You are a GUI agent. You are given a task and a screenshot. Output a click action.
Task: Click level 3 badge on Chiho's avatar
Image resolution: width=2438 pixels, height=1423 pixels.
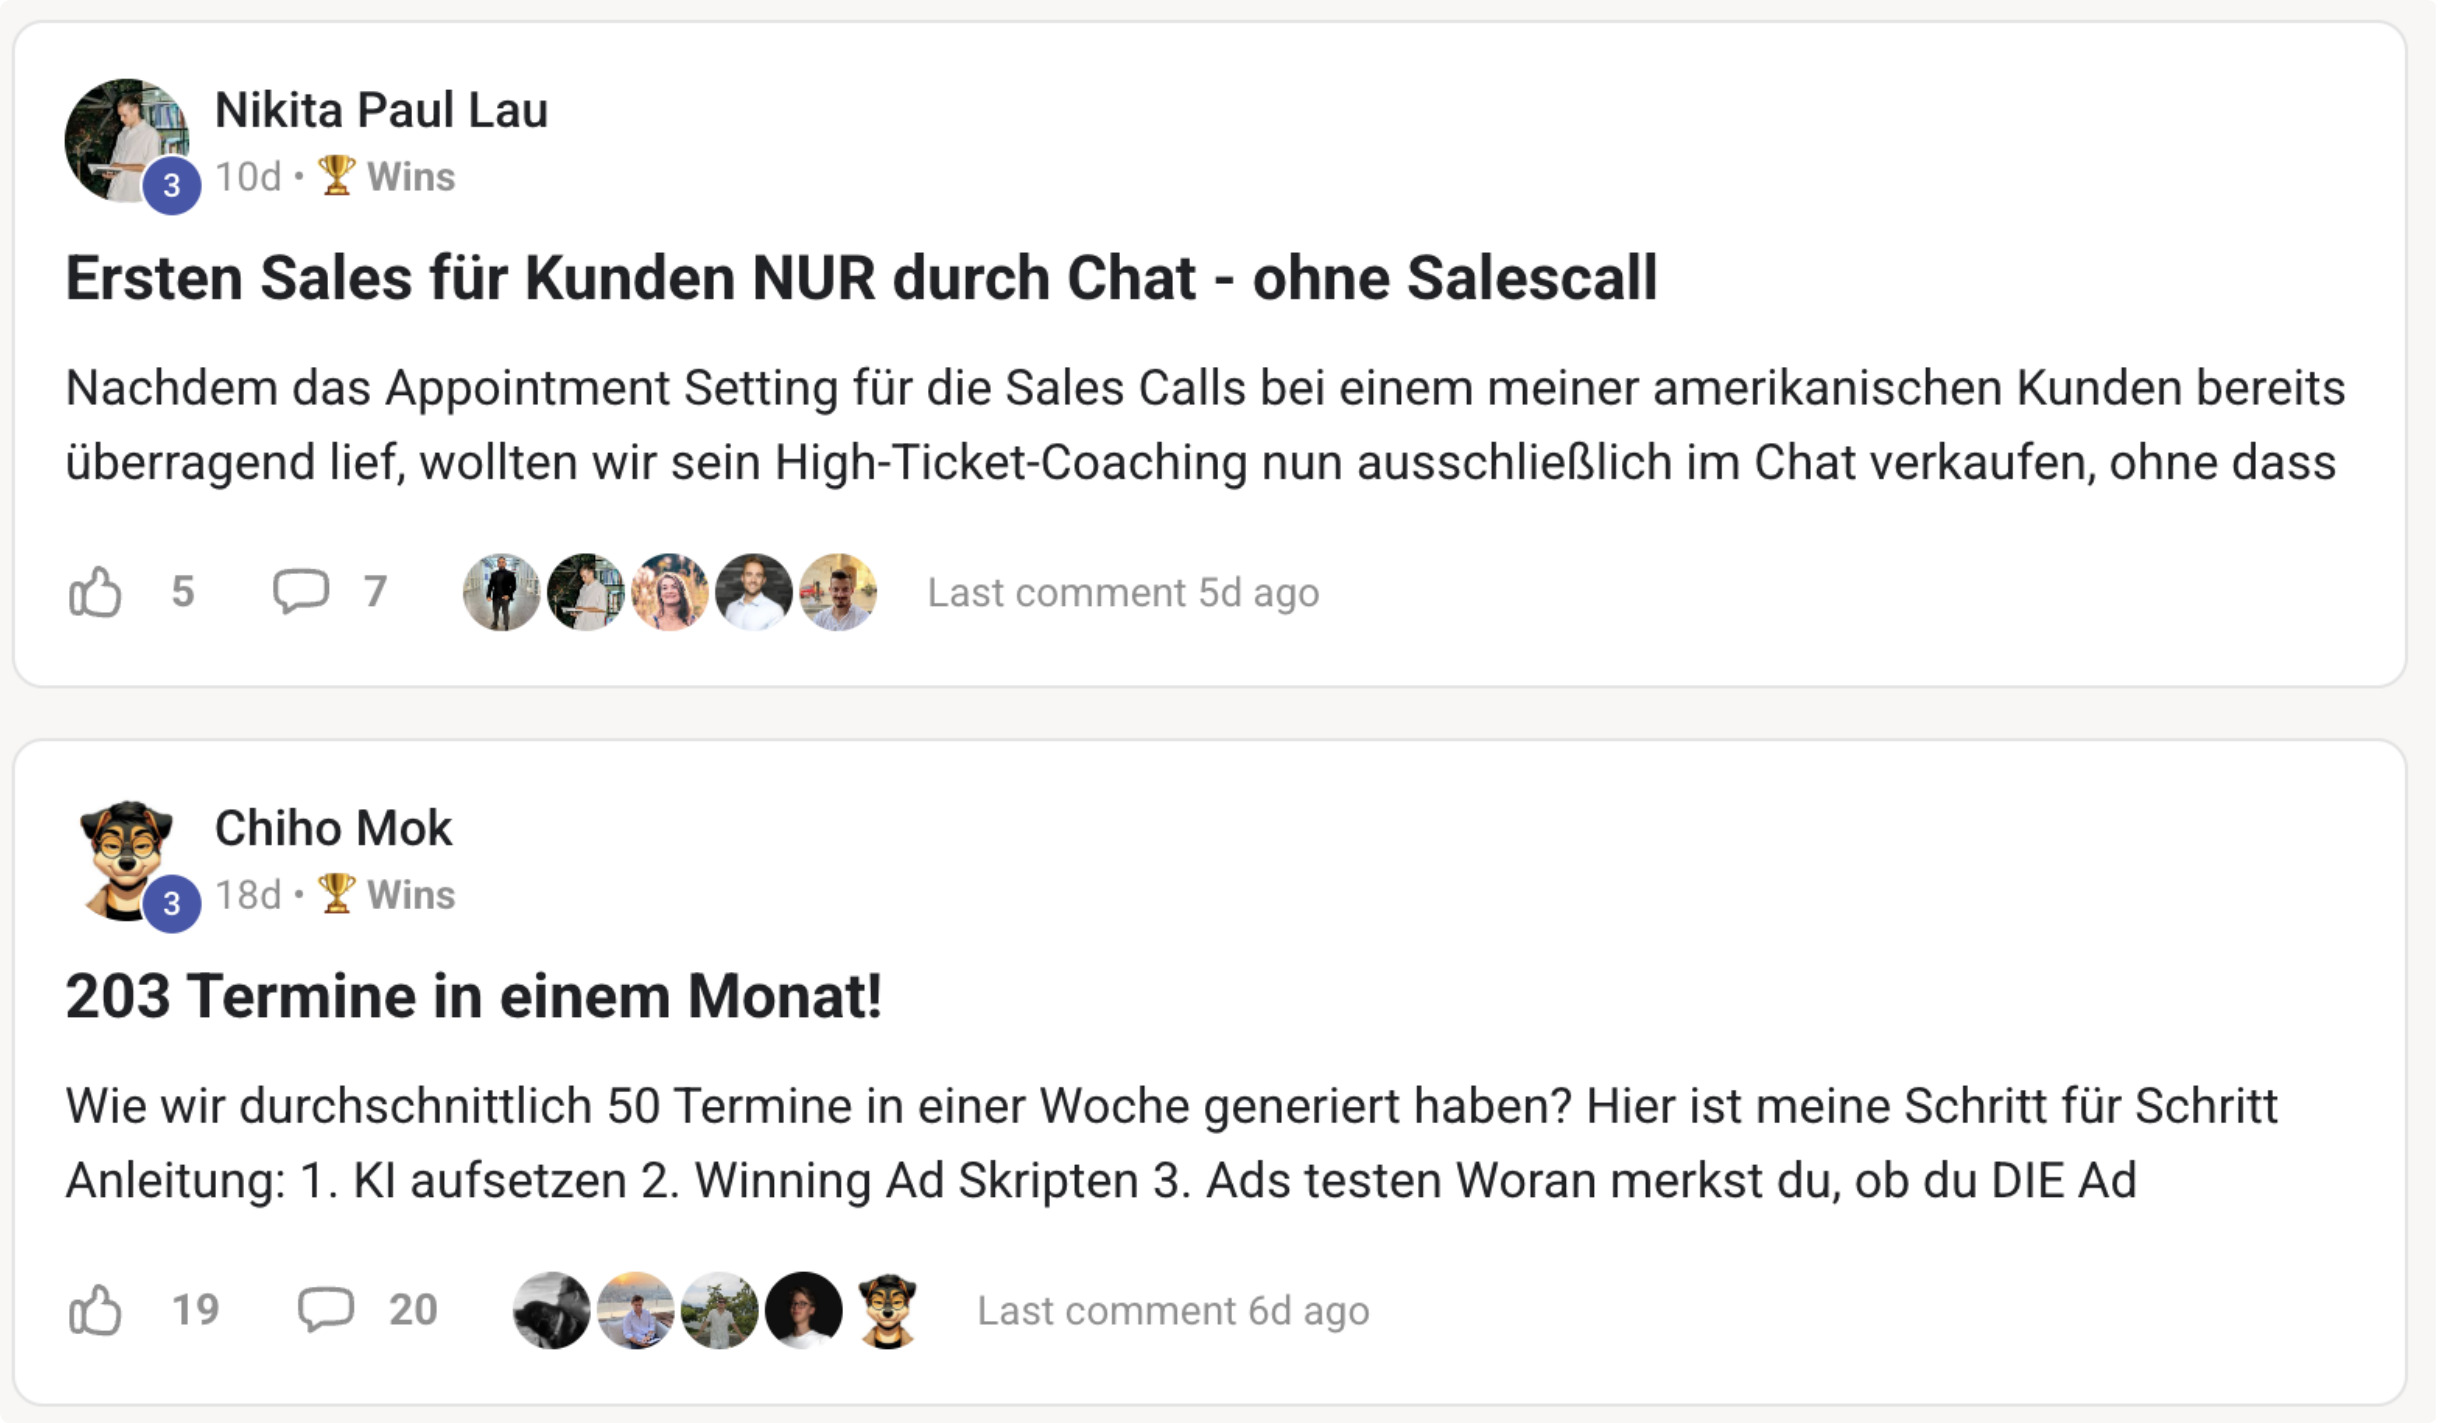(172, 903)
